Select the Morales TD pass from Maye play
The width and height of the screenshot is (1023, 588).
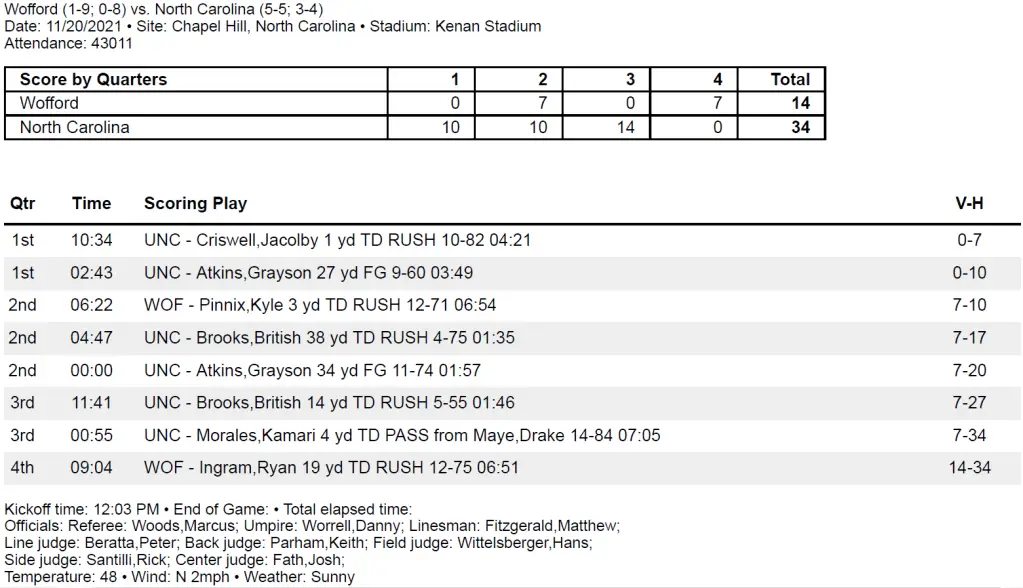pyautogui.click(x=402, y=435)
